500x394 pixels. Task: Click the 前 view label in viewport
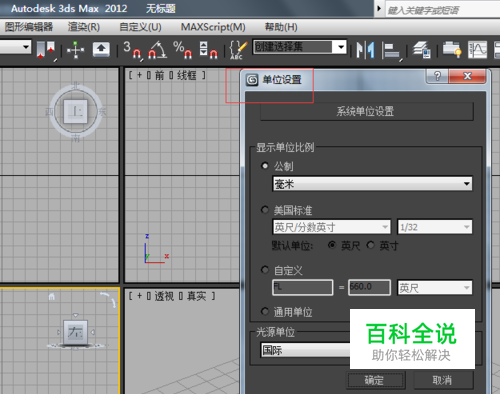pyautogui.click(x=159, y=76)
